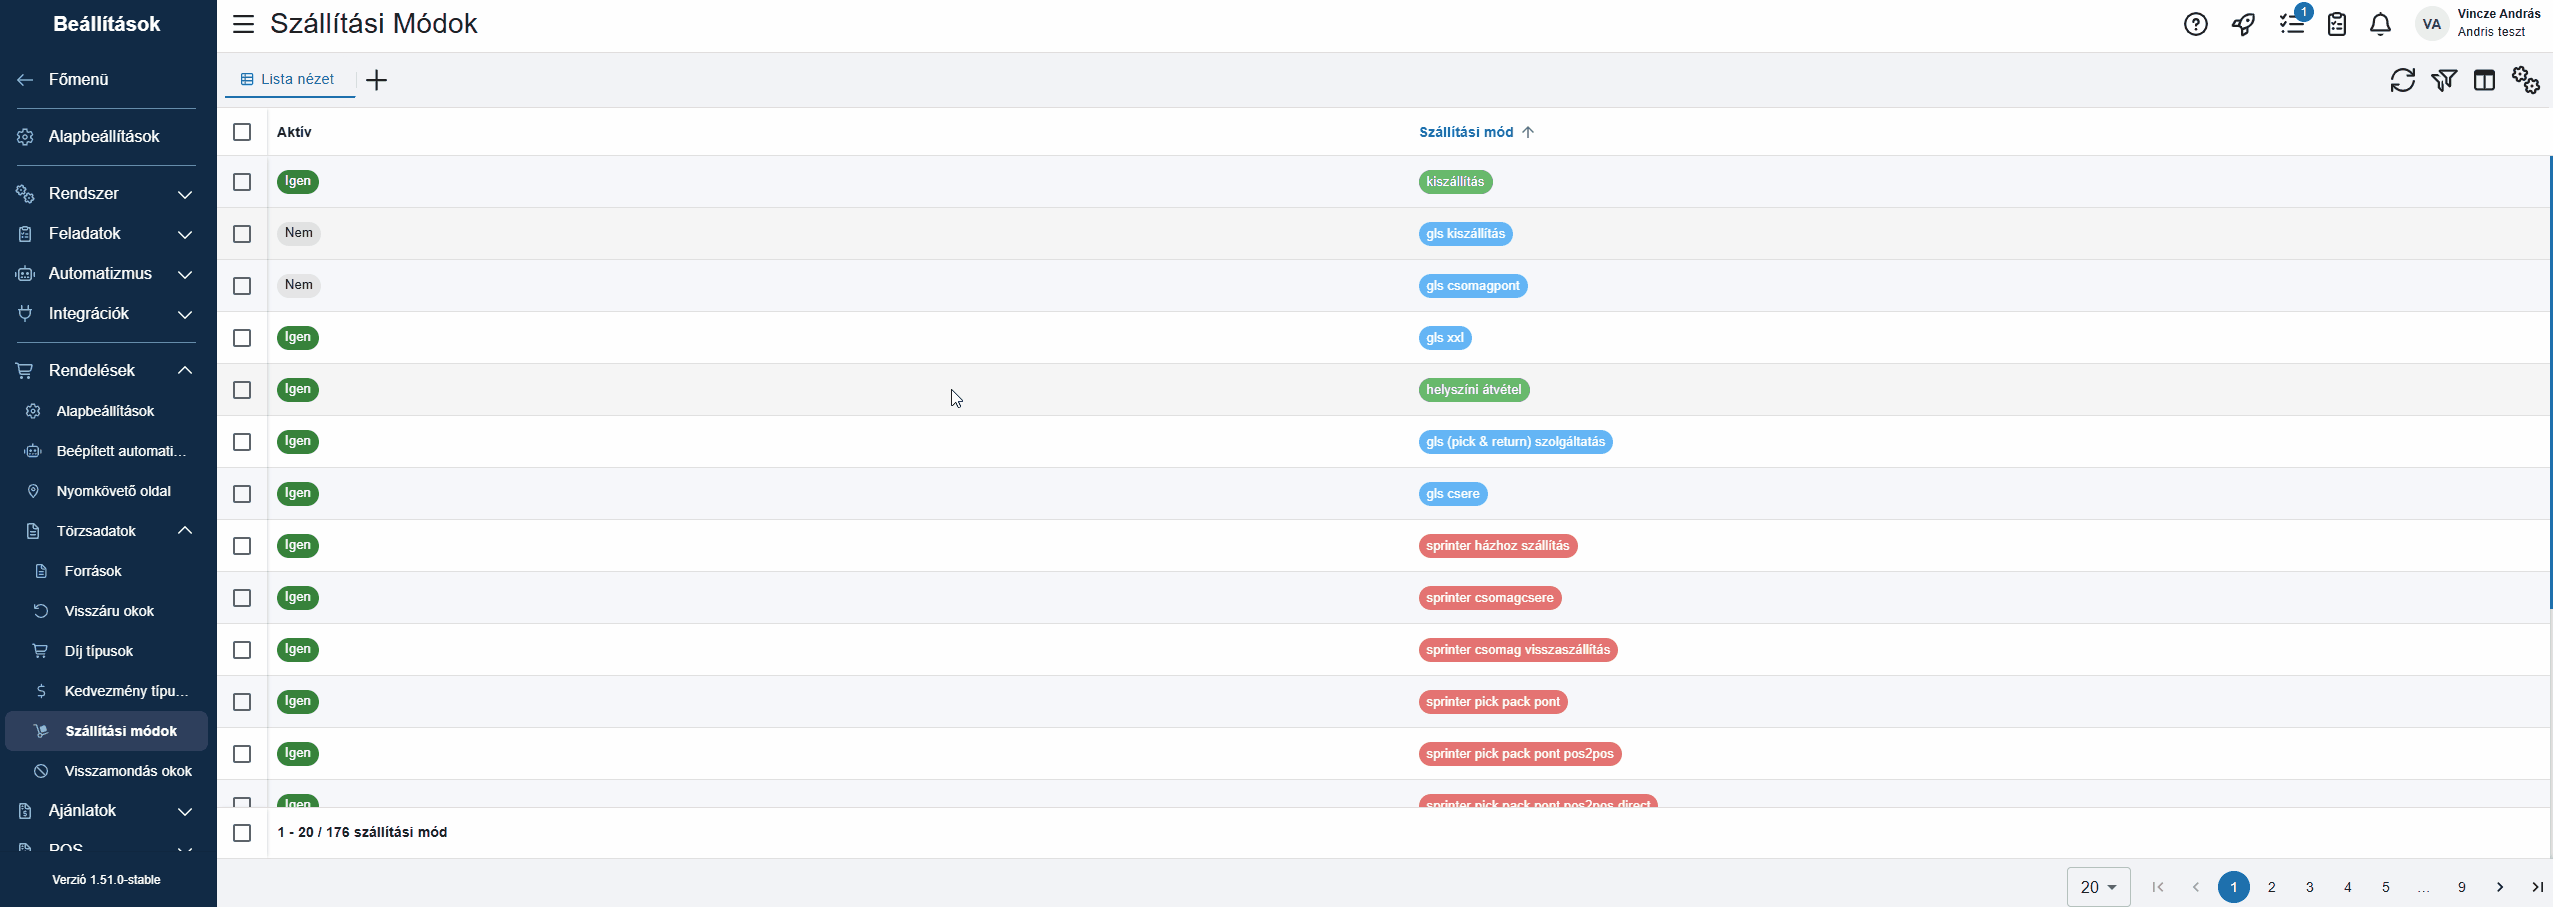Tick the checkbox for helyszíni átvétel
This screenshot has height=907, width=2553.
[242, 390]
